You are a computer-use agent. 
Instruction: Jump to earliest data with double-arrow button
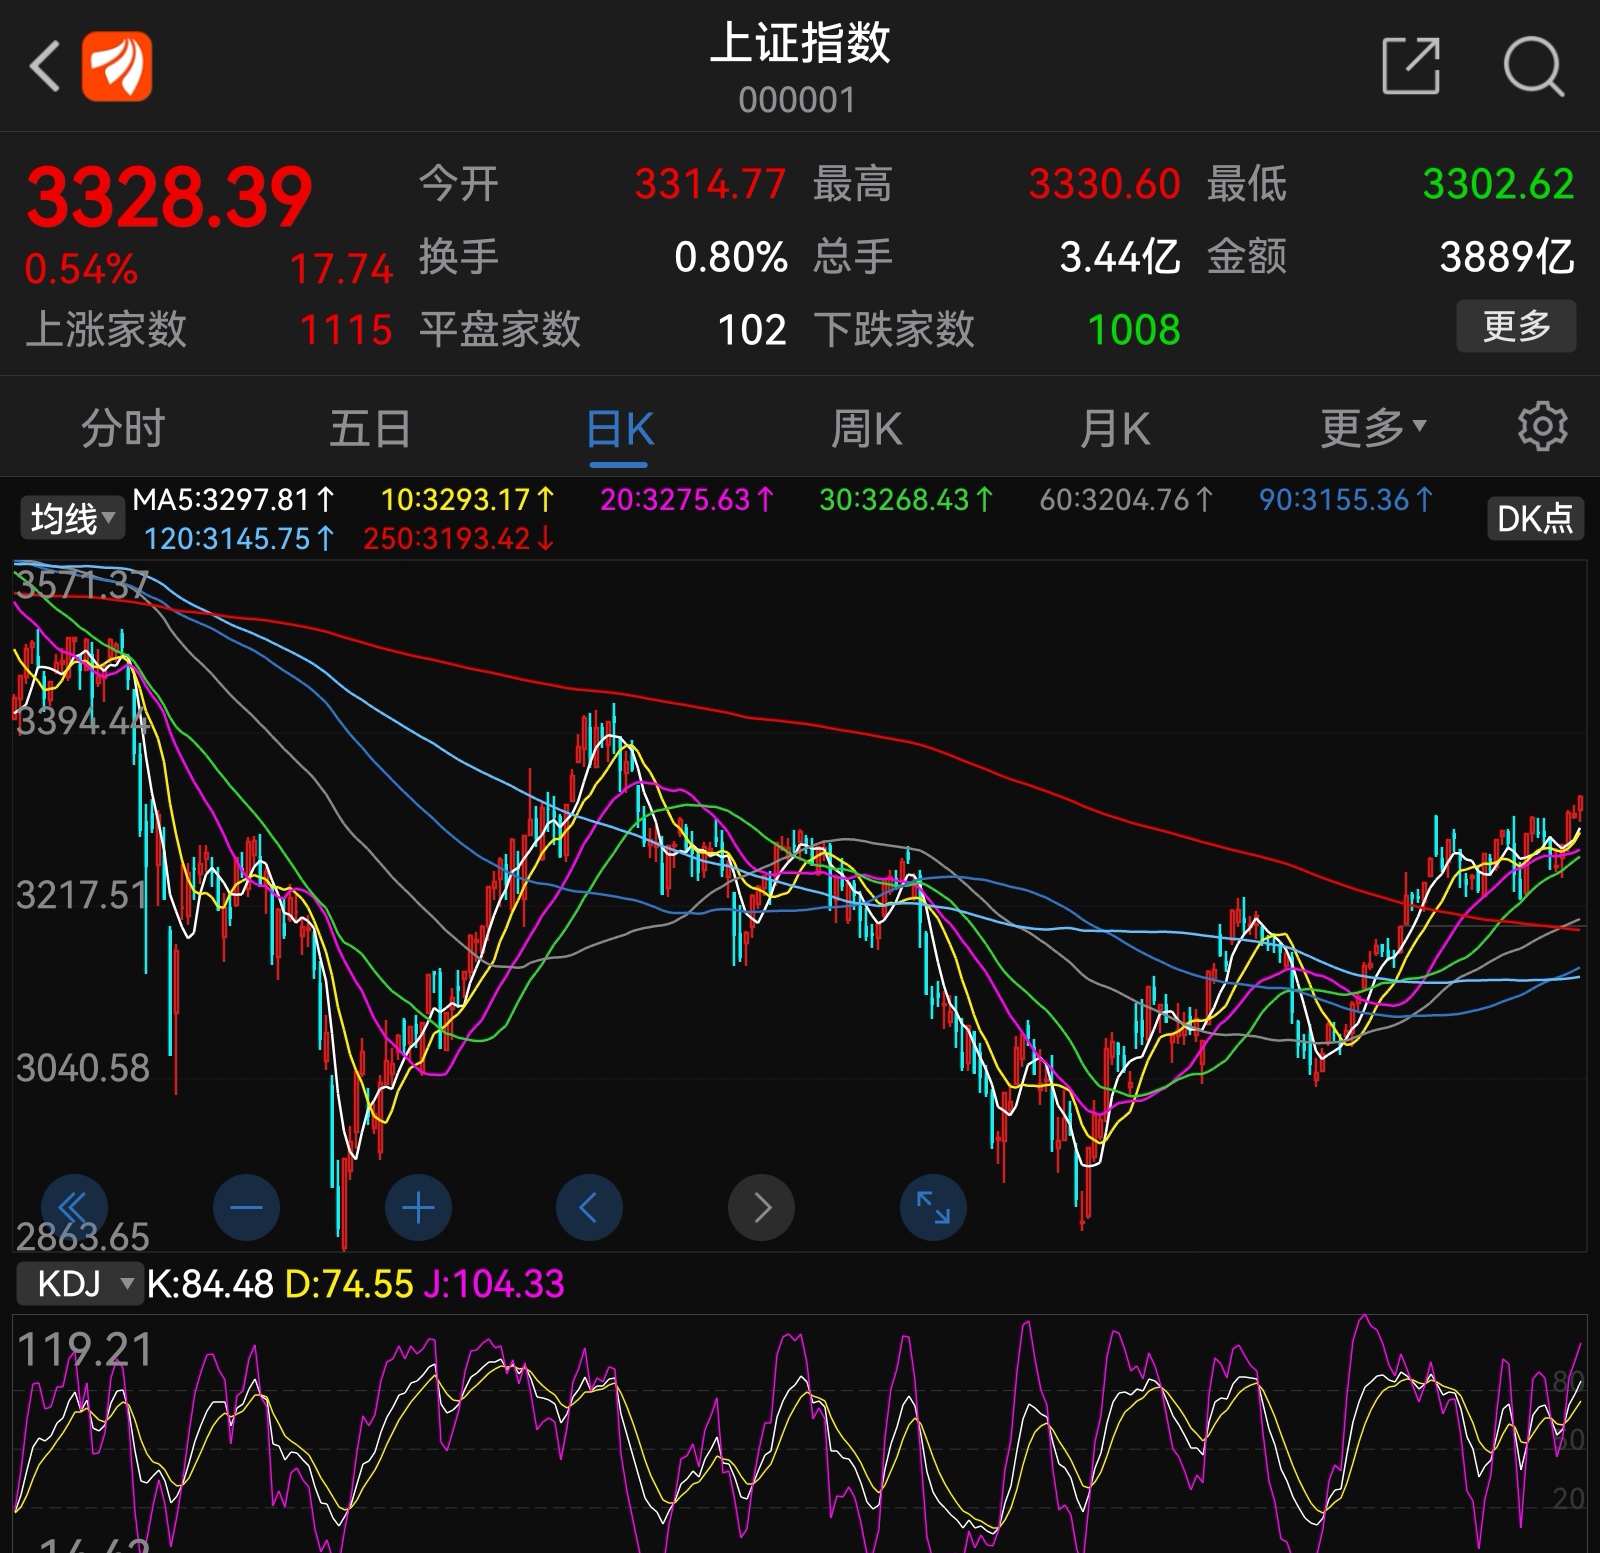click(74, 1208)
